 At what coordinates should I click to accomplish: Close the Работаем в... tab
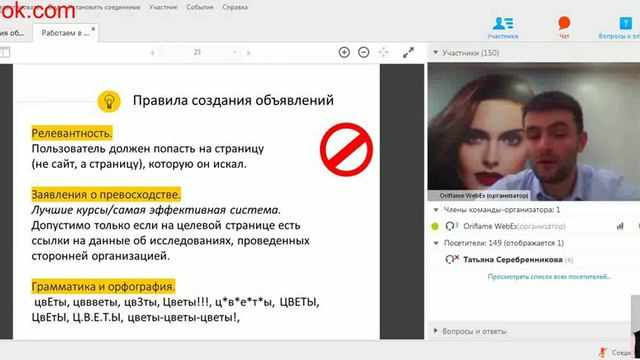[x=93, y=29]
